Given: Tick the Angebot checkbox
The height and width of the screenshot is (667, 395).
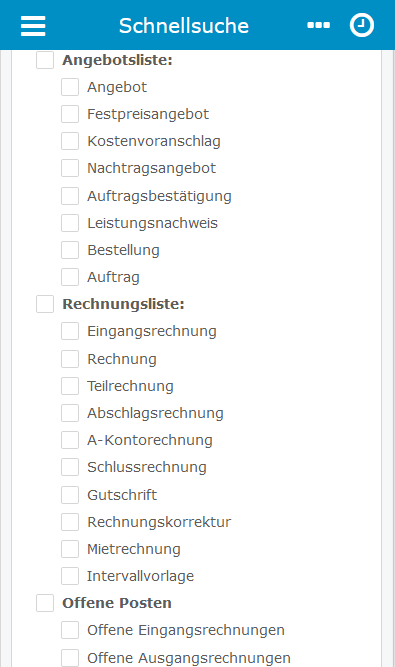Looking at the screenshot, I should pos(70,87).
